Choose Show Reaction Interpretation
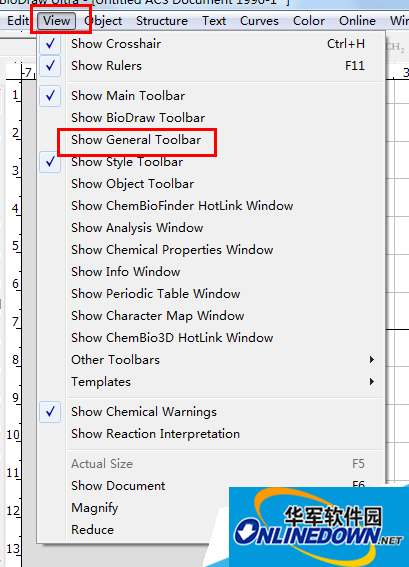Viewport: 409px width, 567px height. pyautogui.click(x=155, y=434)
